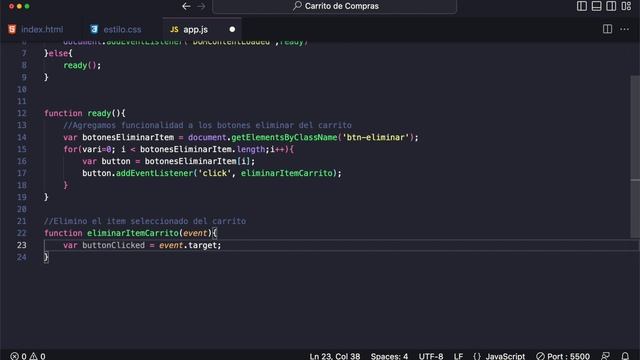Toggle the primary sidebar layout icon
640x360 pixels.
(582, 6)
